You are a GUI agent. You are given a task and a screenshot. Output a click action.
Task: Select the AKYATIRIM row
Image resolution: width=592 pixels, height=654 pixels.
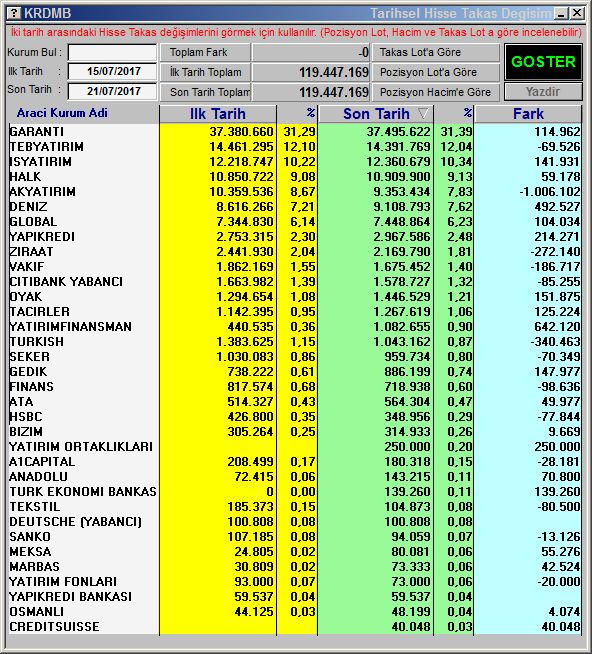click(x=295, y=192)
